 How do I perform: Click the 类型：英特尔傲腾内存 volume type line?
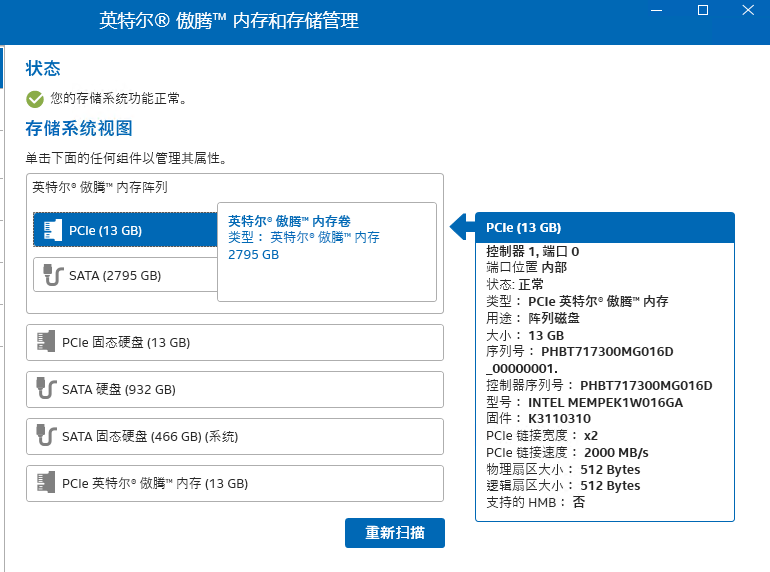point(303,238)
